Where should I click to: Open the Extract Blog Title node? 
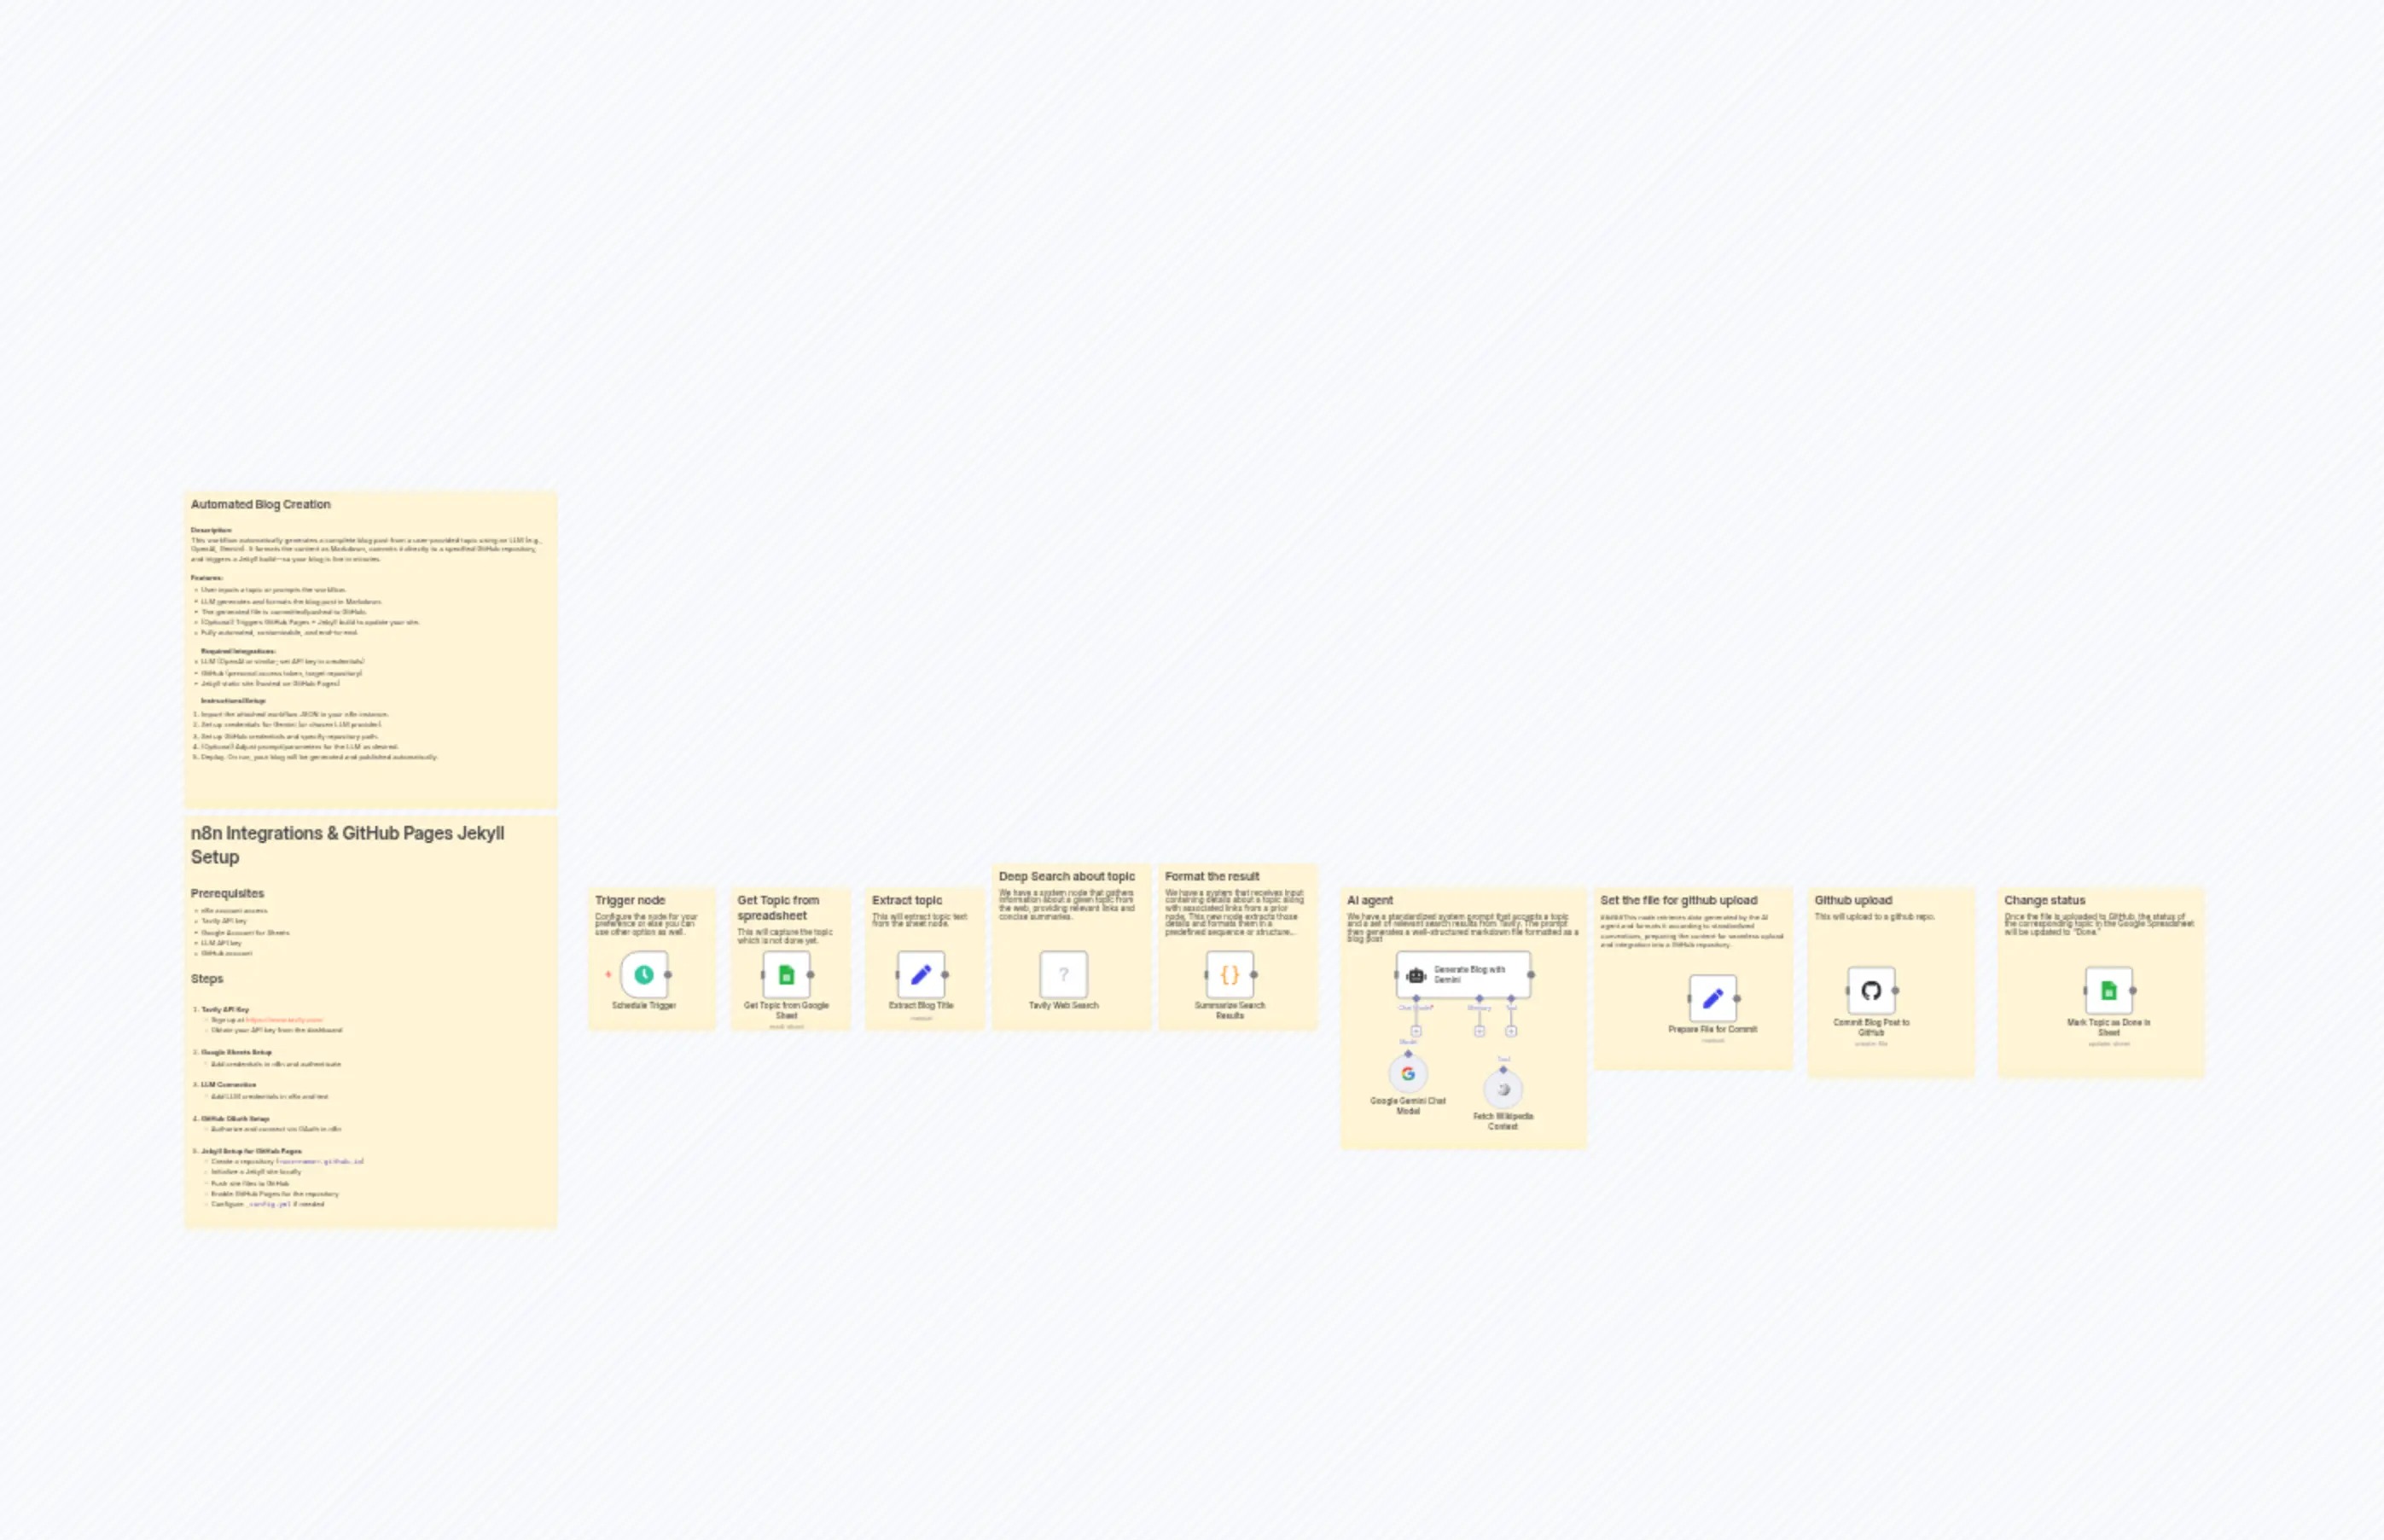tap(921, 976)
